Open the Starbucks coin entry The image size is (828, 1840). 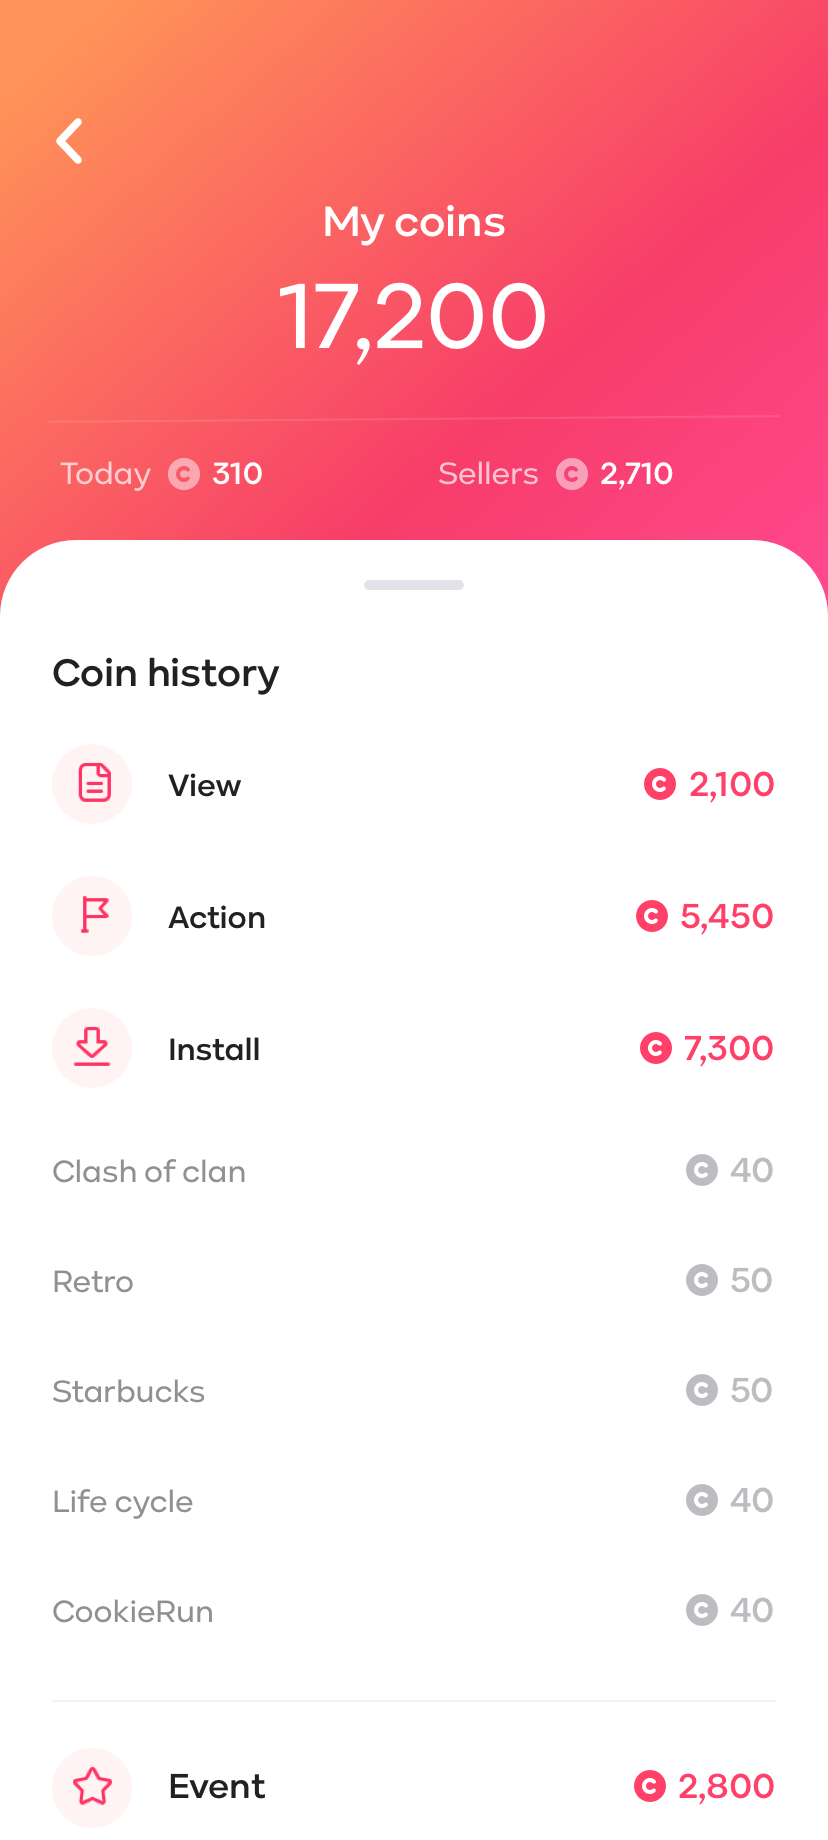tap(414, 1391)
